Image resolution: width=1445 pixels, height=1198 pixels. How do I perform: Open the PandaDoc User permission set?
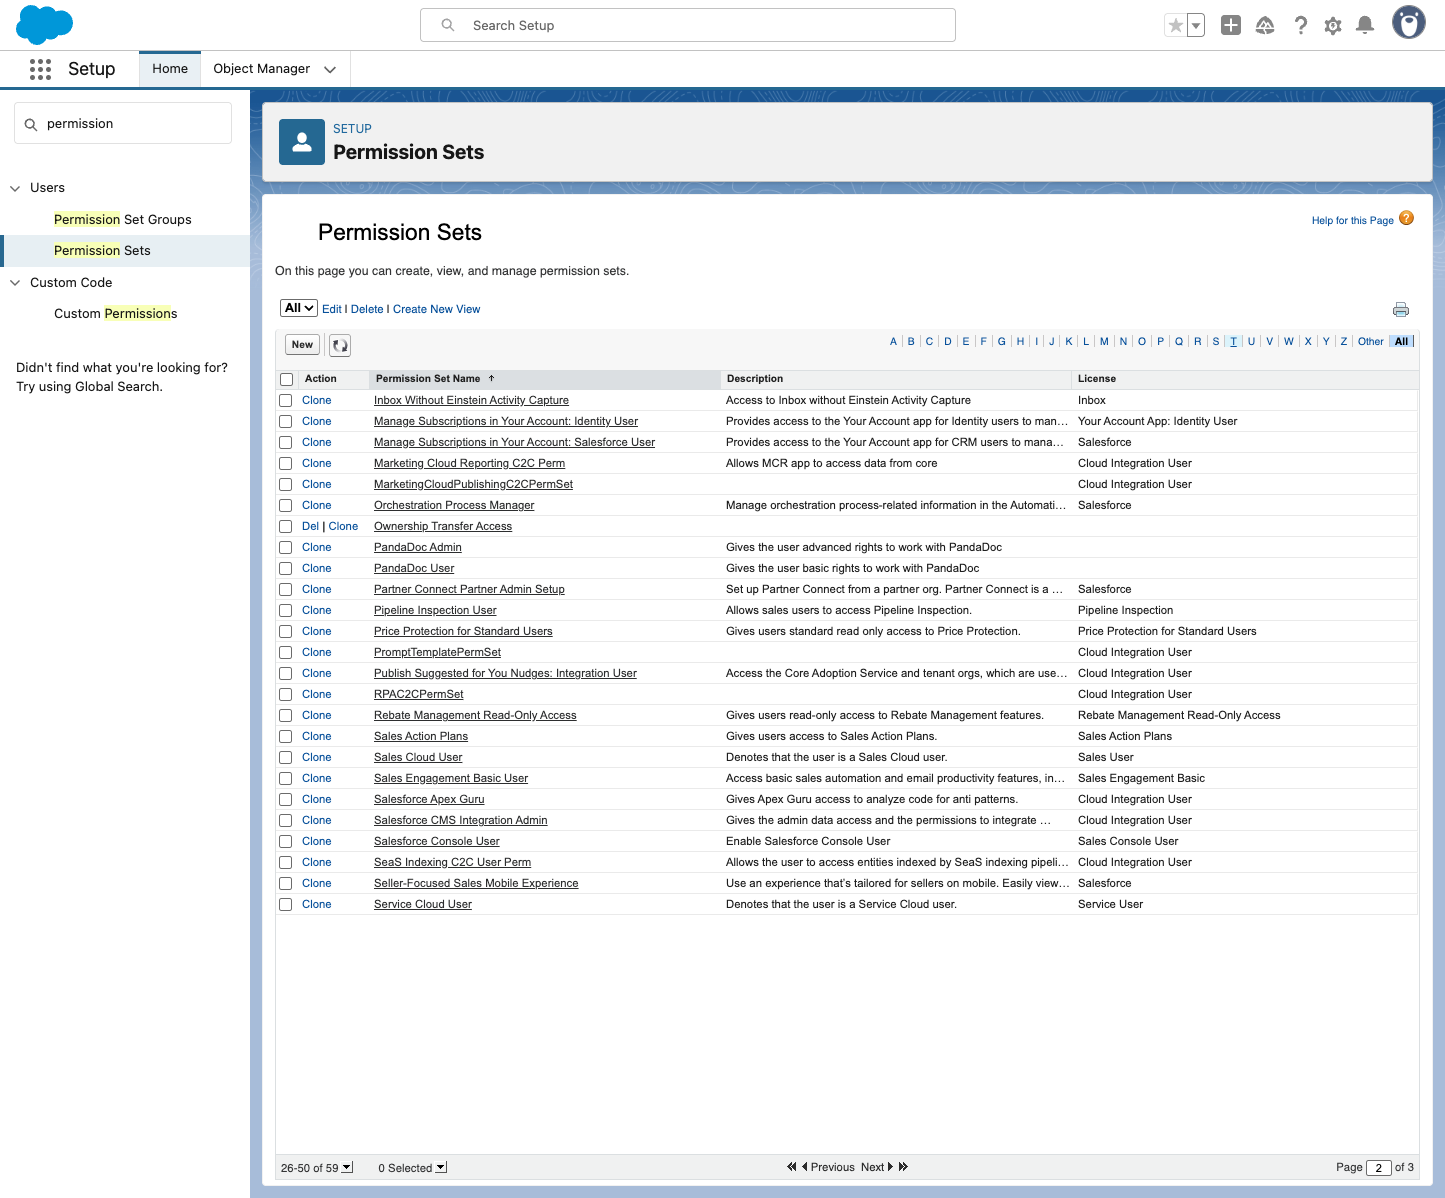(x=414, y=568)
